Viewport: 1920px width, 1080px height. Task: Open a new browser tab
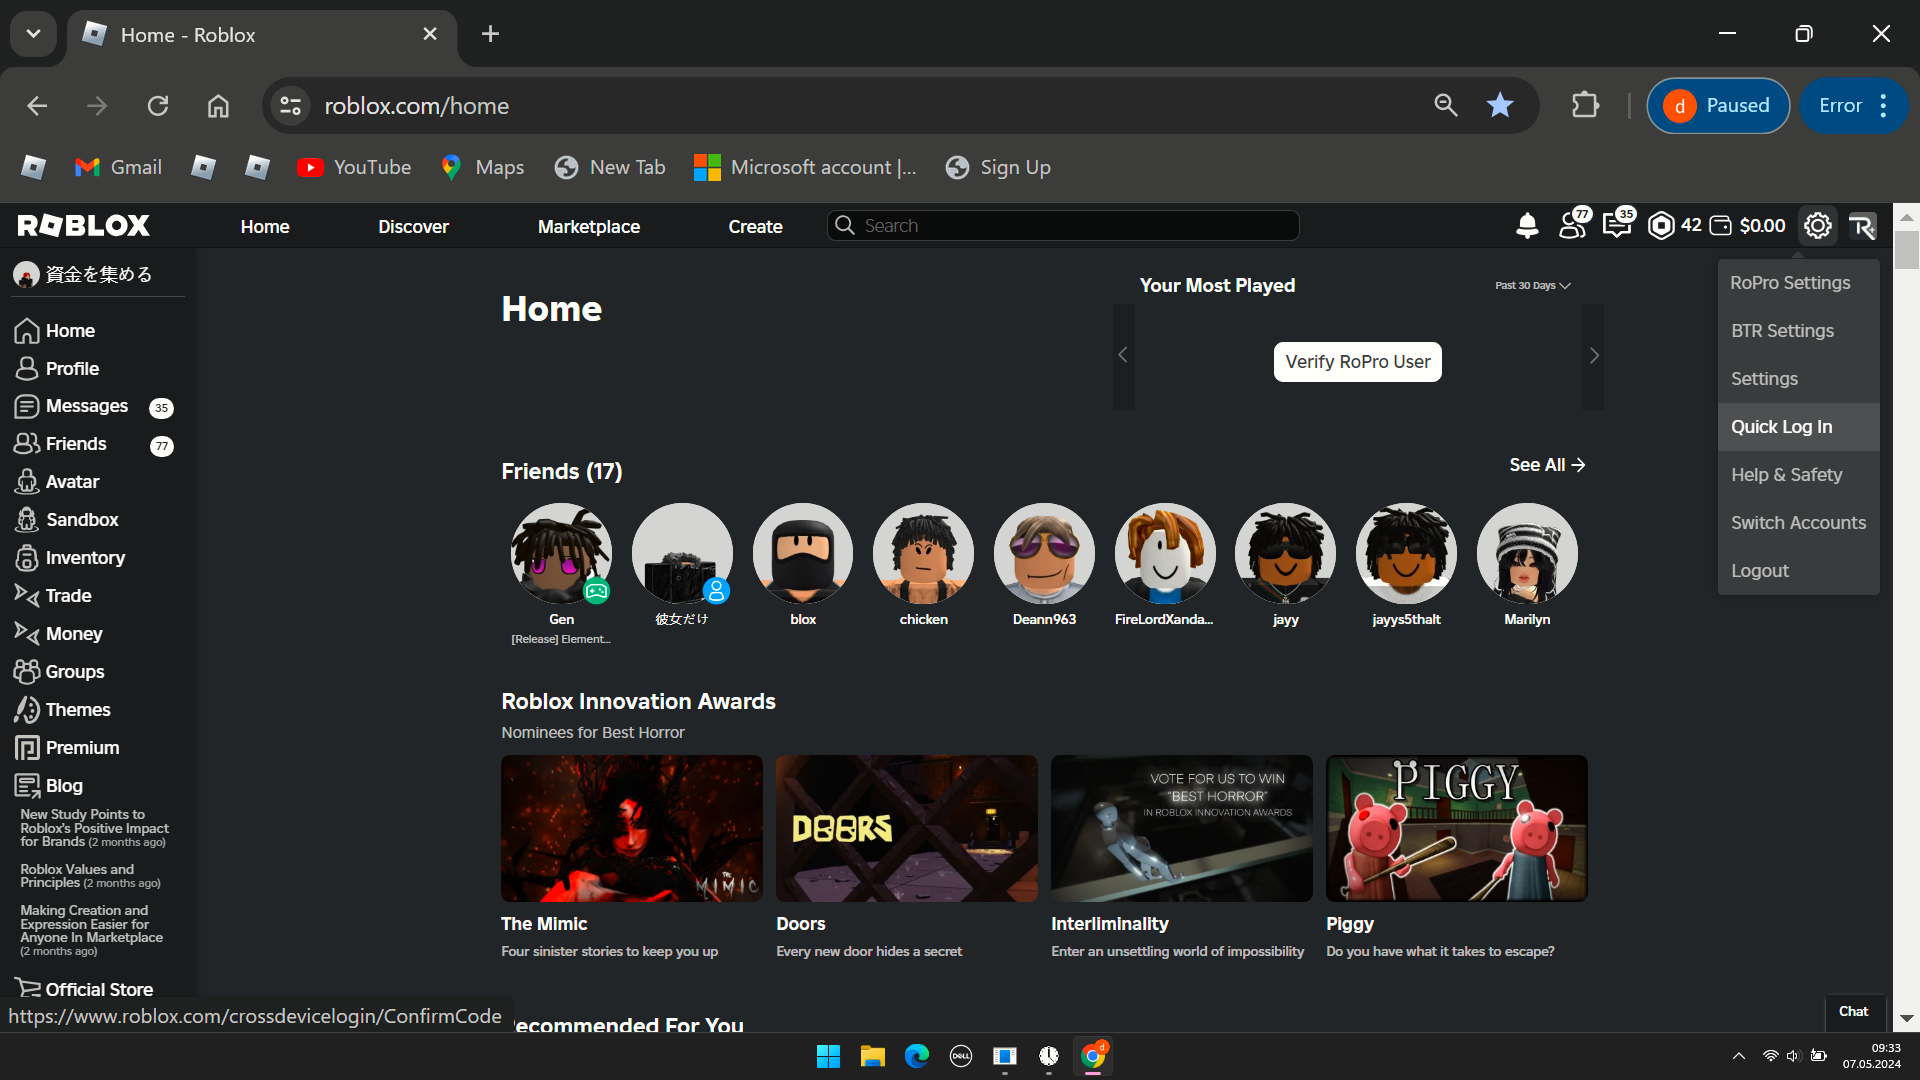490,34
